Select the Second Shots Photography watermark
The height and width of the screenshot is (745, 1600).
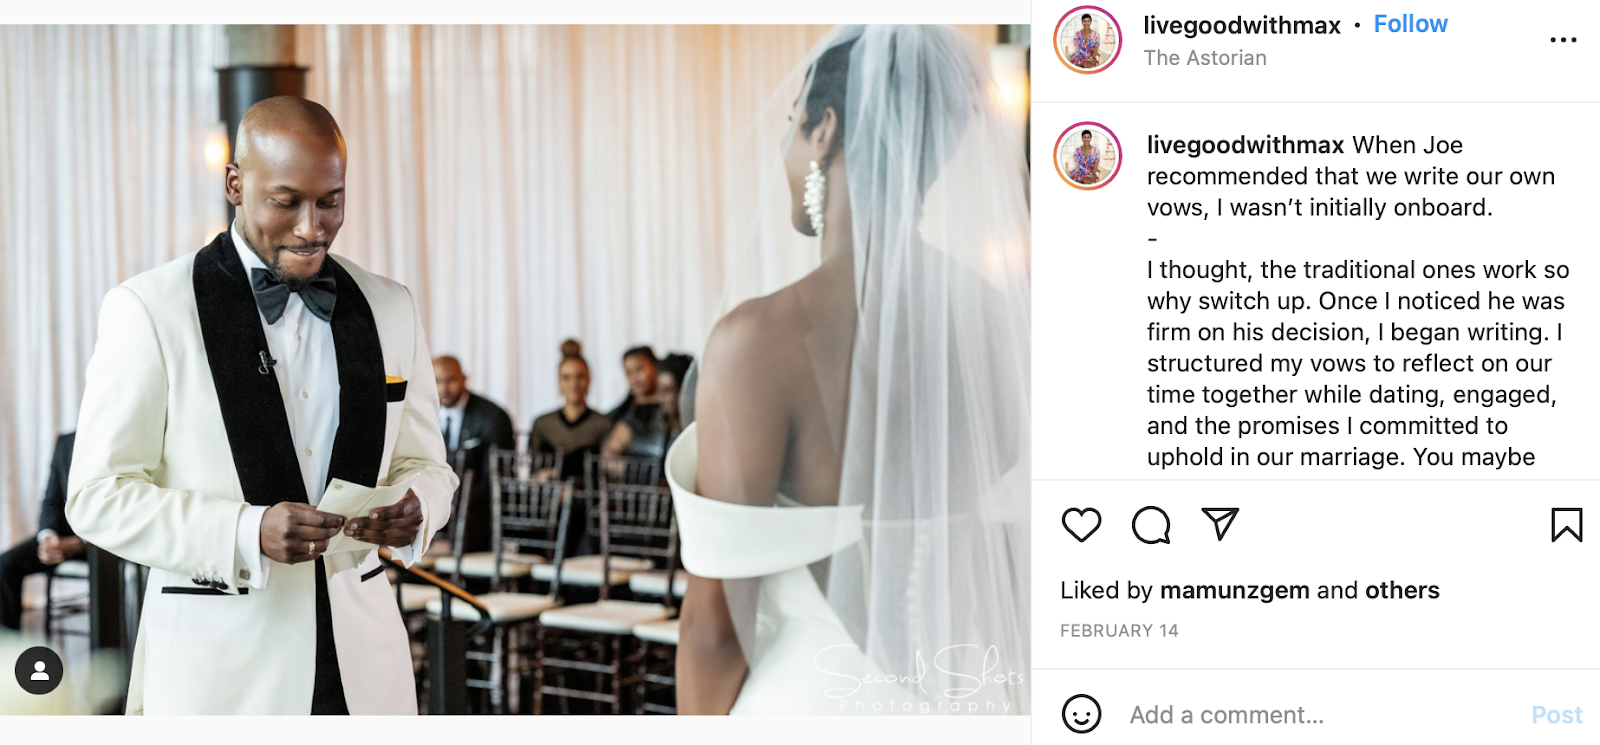coord(920,678)
